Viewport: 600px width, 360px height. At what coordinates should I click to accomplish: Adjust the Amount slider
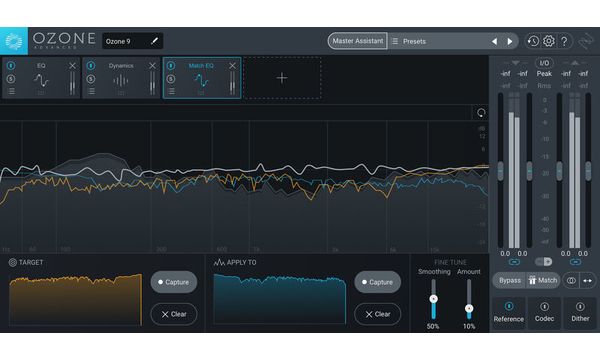469,308
